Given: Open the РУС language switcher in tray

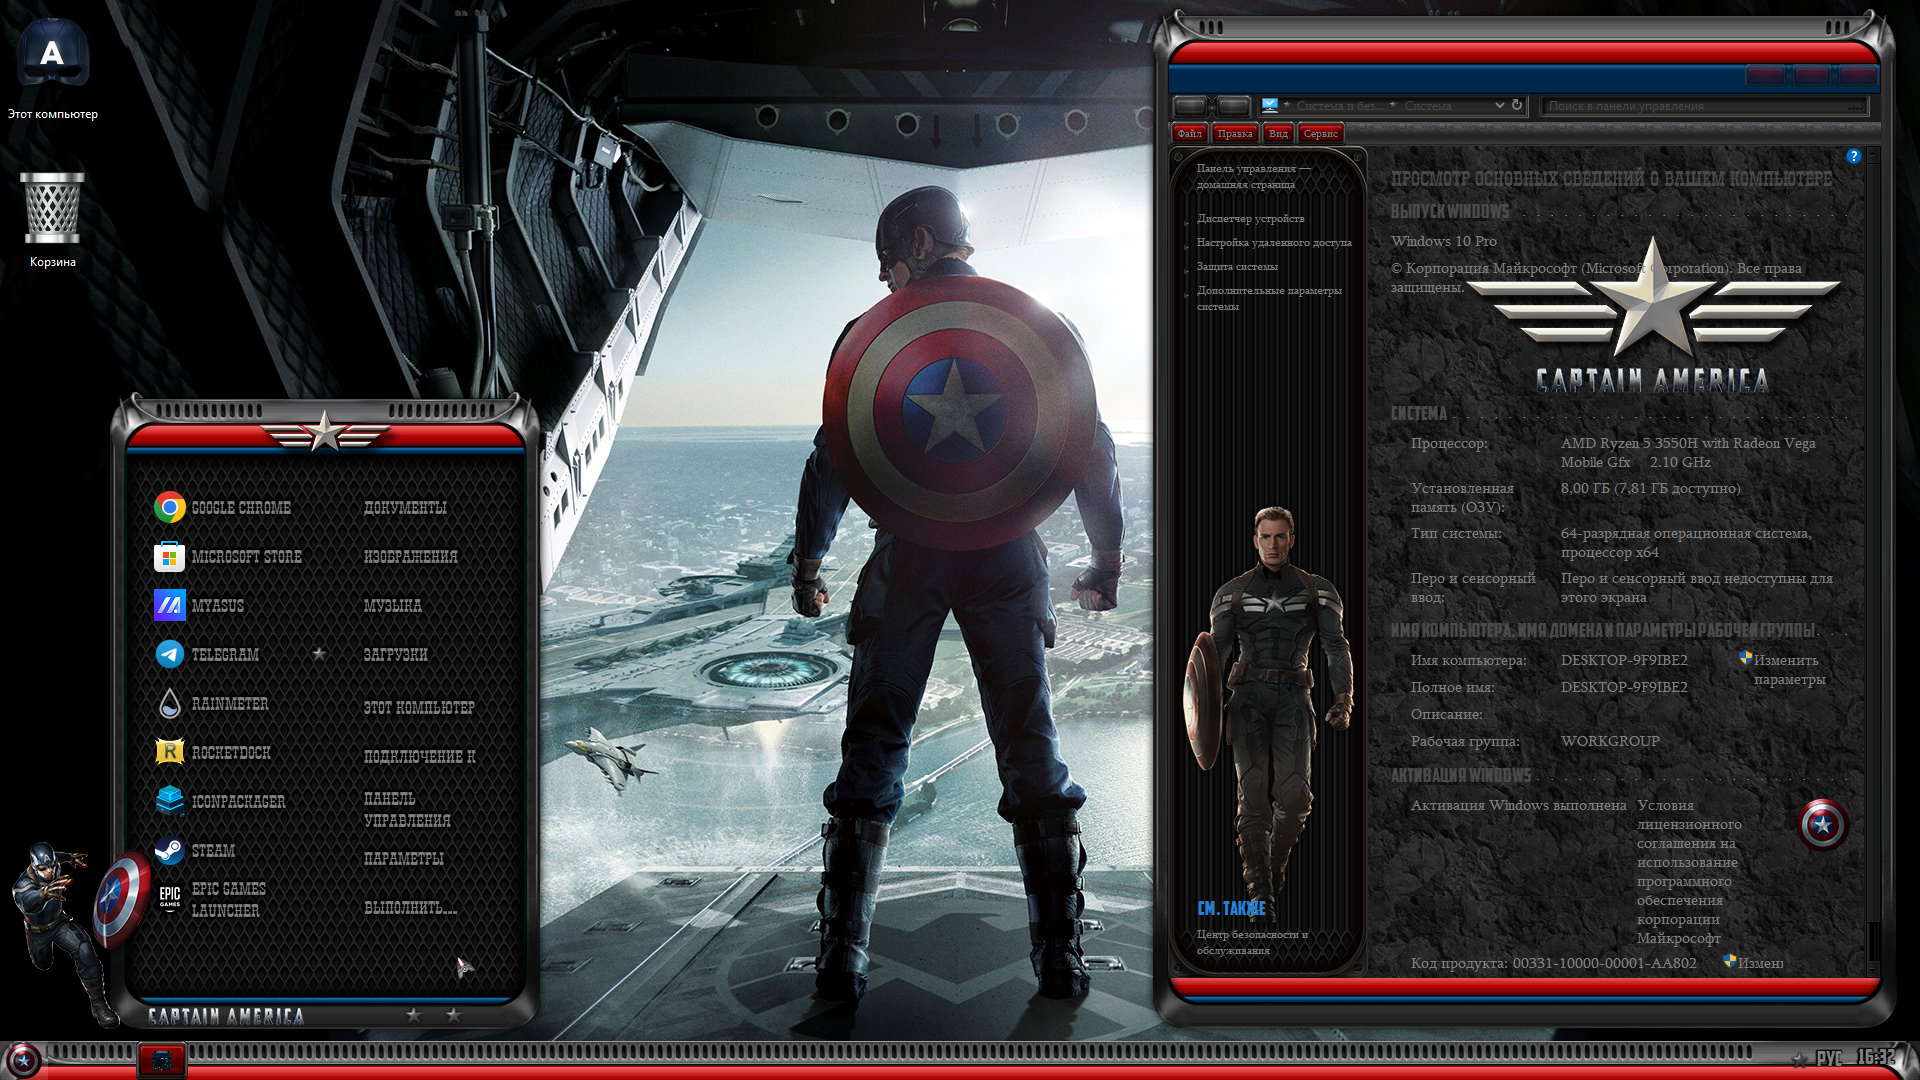Looking at the screenshot, I should (1829, 1058).
